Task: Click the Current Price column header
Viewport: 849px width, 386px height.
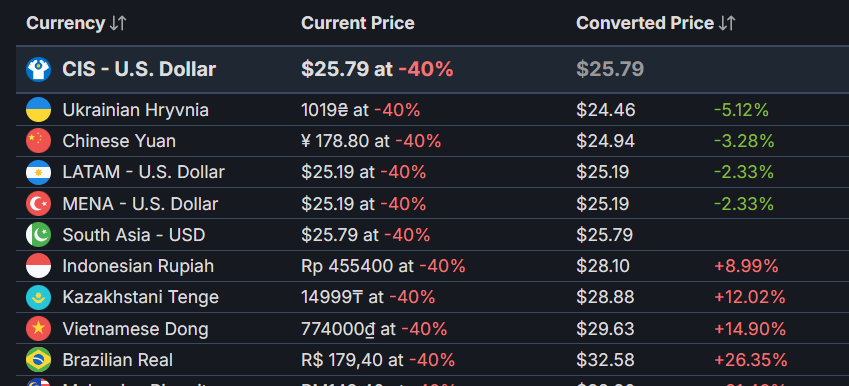Action: tap(357, 23)
